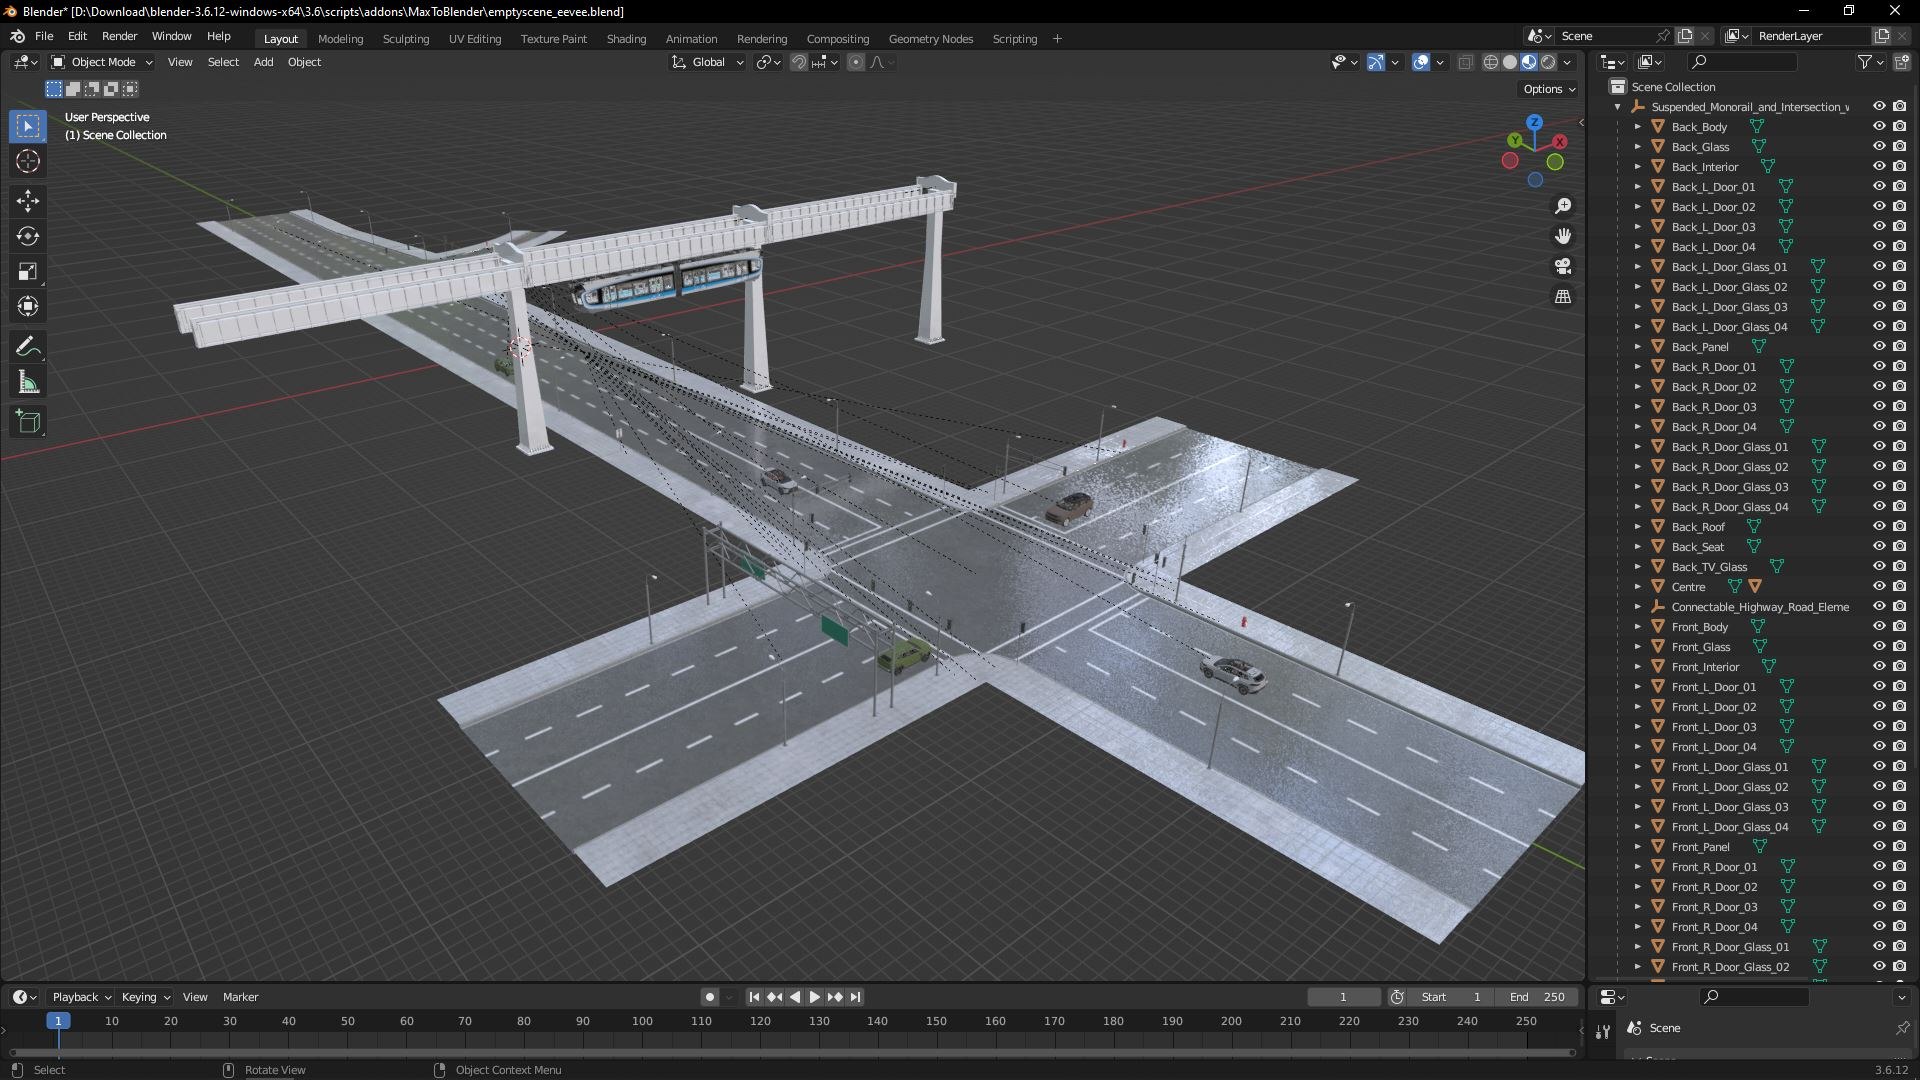Screen dimensions: 1920x1080
Task: Toggle X-ray display
Action: point(1465,62)
